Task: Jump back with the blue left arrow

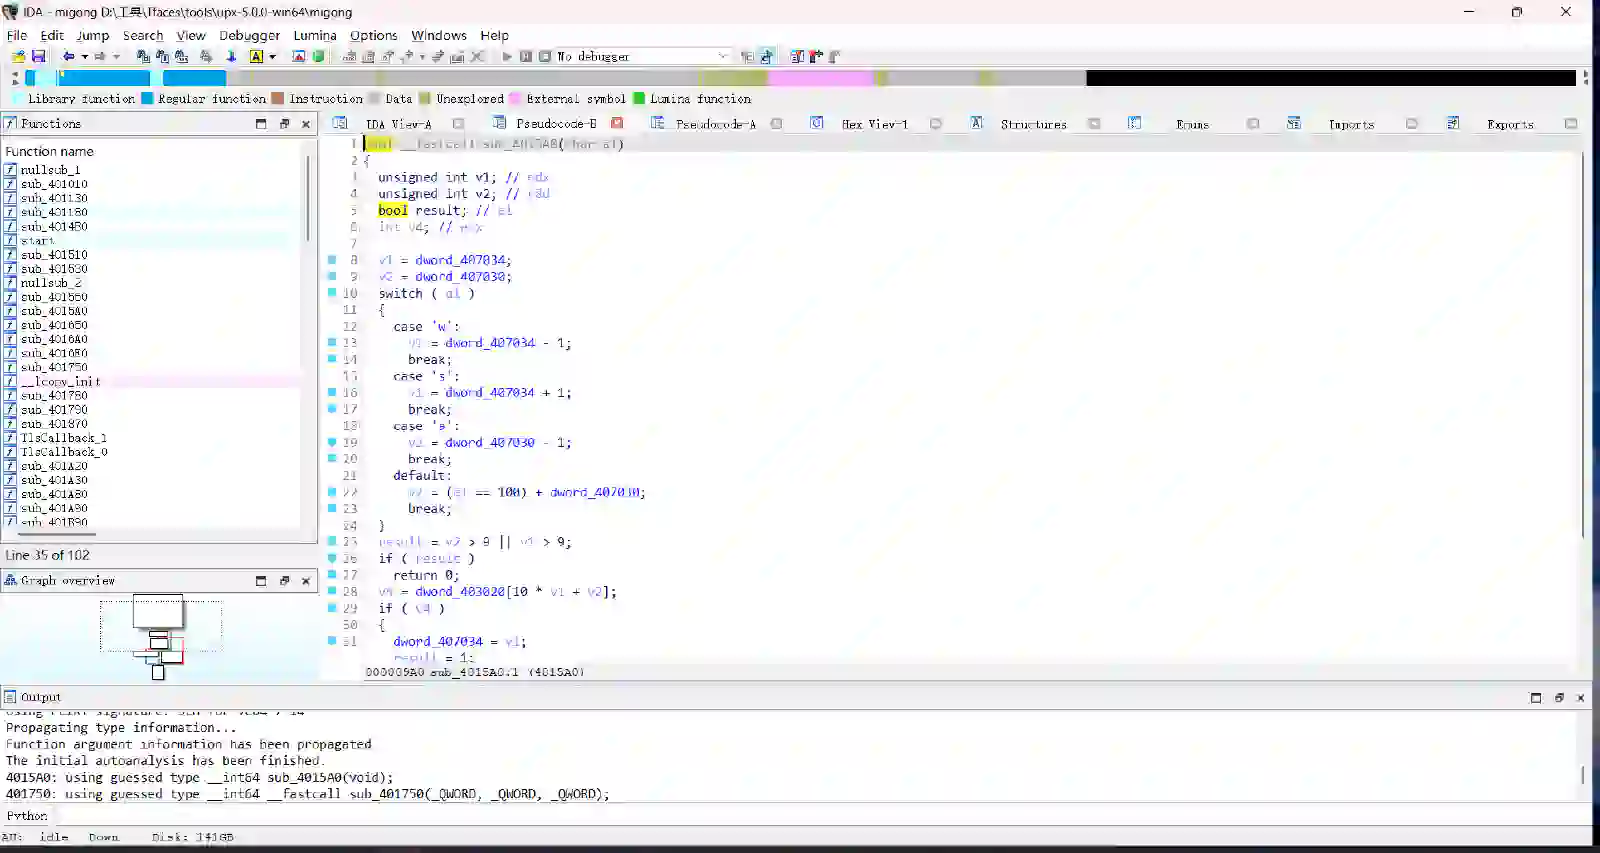Action: (68, 57)
